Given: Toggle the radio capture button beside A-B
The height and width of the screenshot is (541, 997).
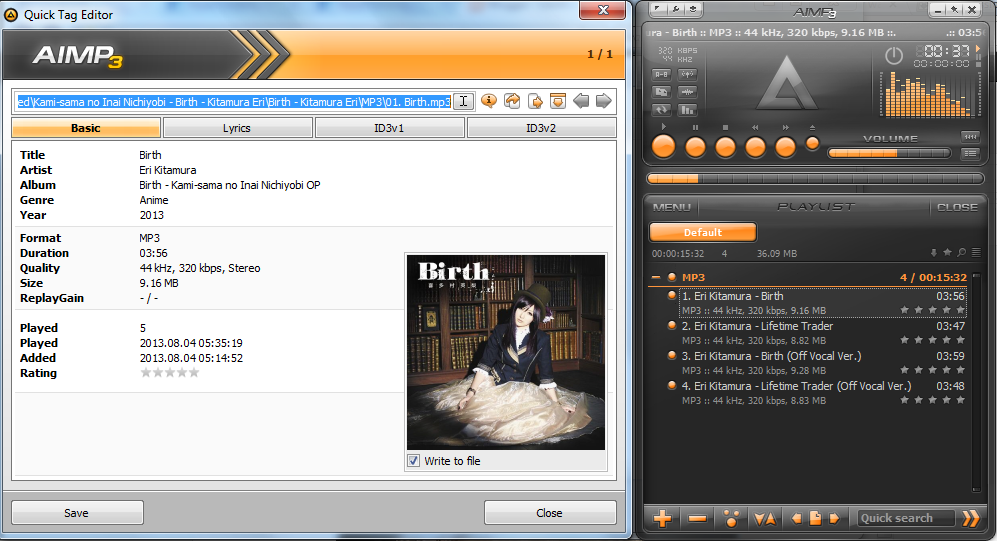Looking at the screenshot, I should click(x=687, y=74).
